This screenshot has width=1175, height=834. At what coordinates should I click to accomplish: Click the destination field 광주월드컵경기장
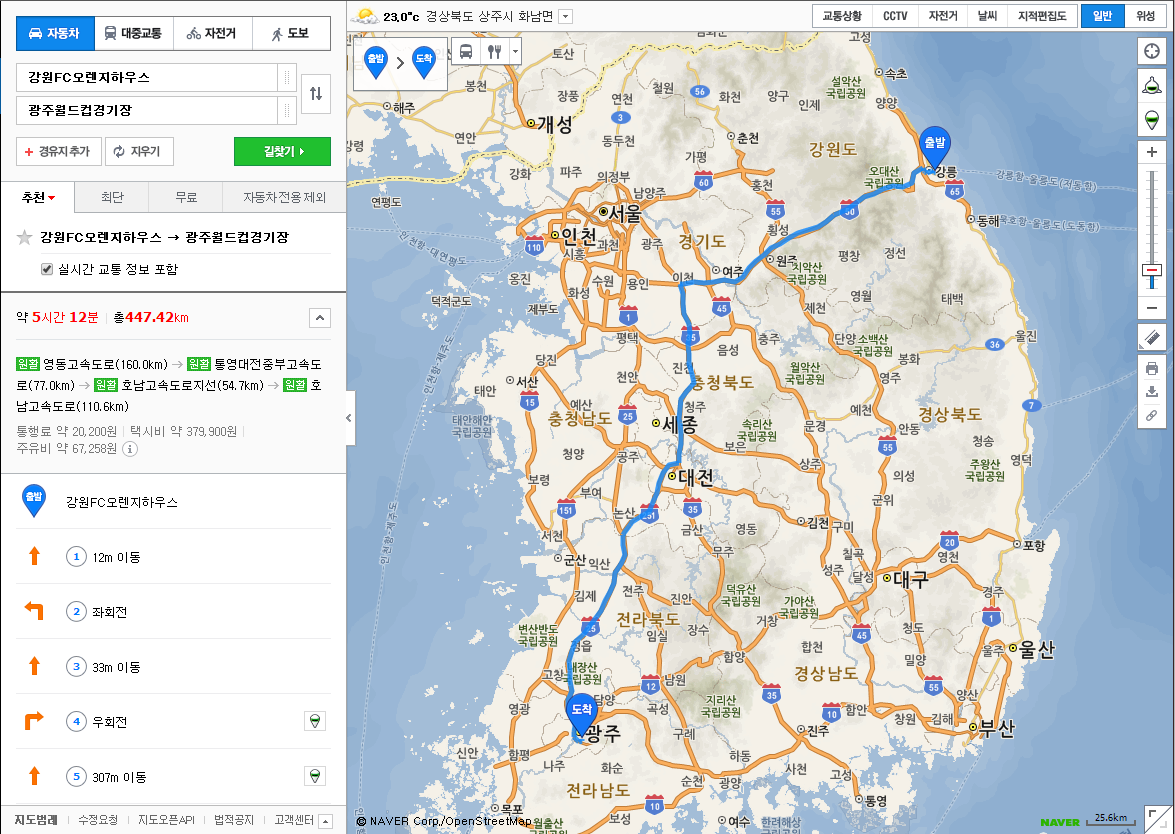[x=147, y=110]
